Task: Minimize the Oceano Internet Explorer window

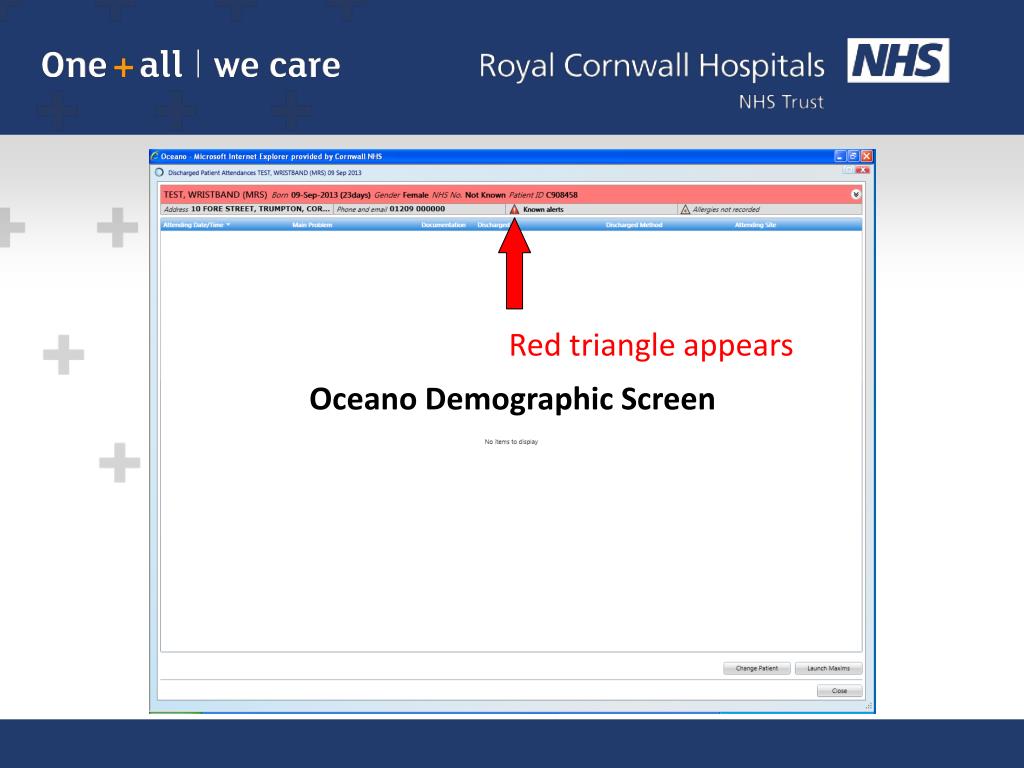Action: [840, 156]
